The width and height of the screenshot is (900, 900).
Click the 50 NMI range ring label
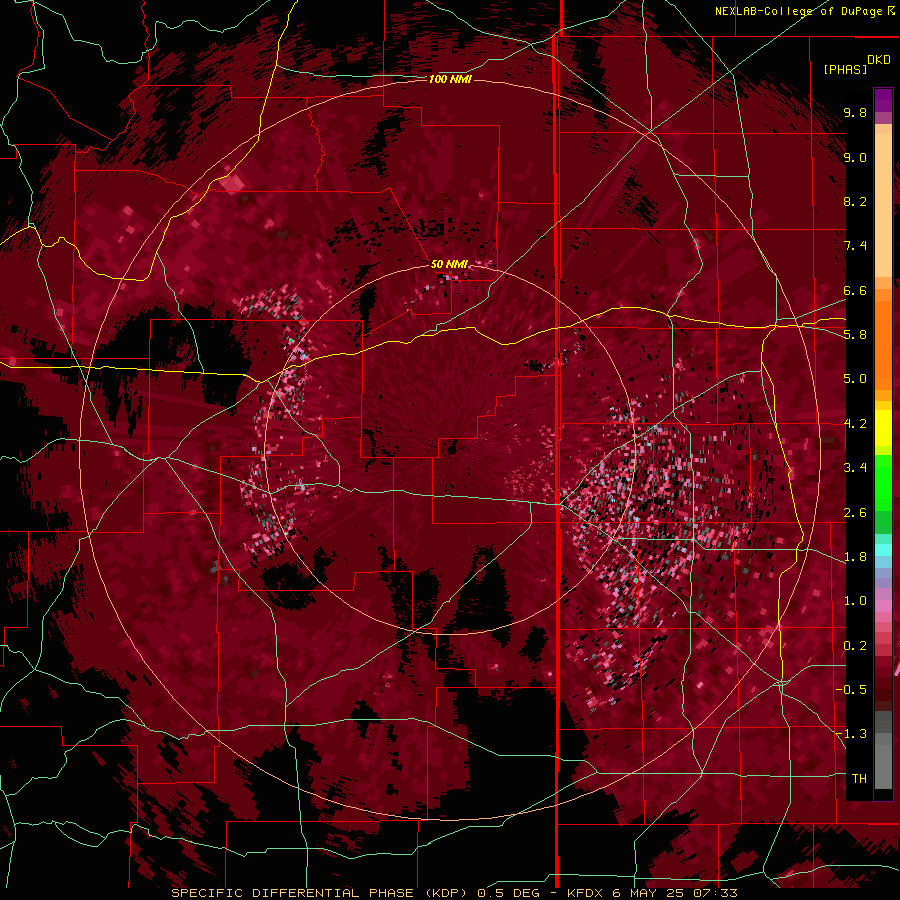449,264
